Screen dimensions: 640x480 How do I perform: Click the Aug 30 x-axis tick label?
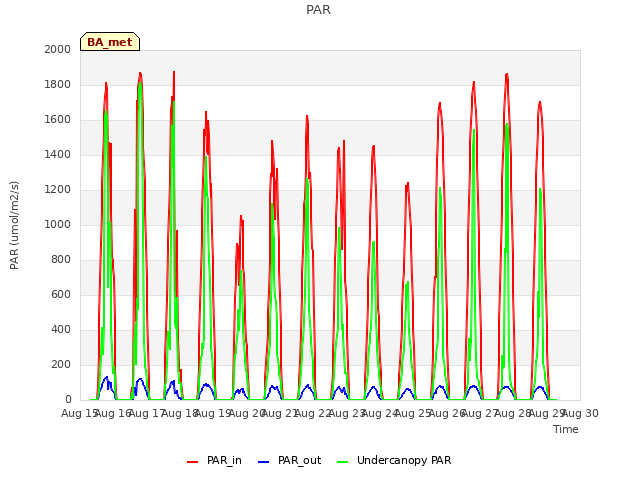tap(580, 413)
